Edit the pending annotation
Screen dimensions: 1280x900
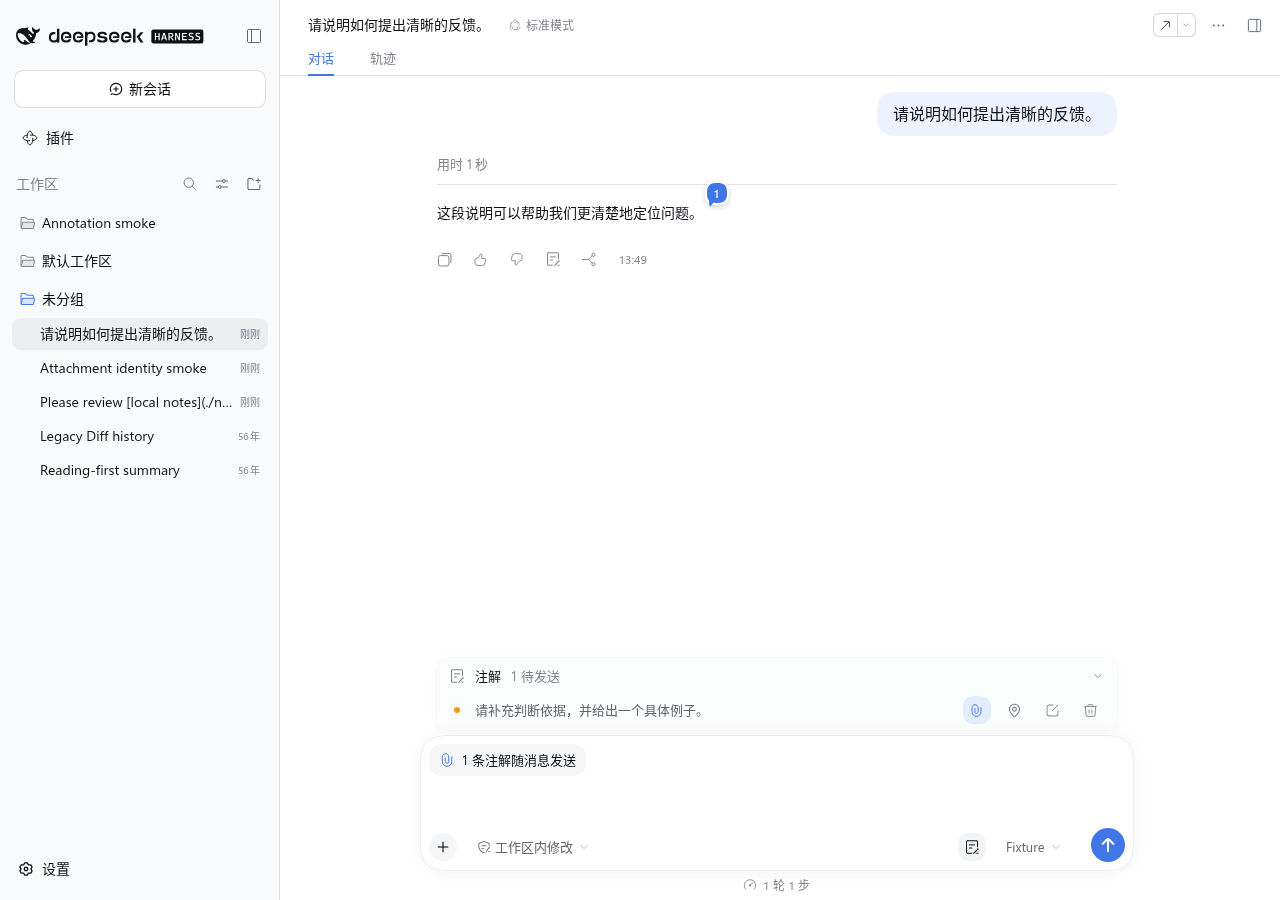point(1052,710)
